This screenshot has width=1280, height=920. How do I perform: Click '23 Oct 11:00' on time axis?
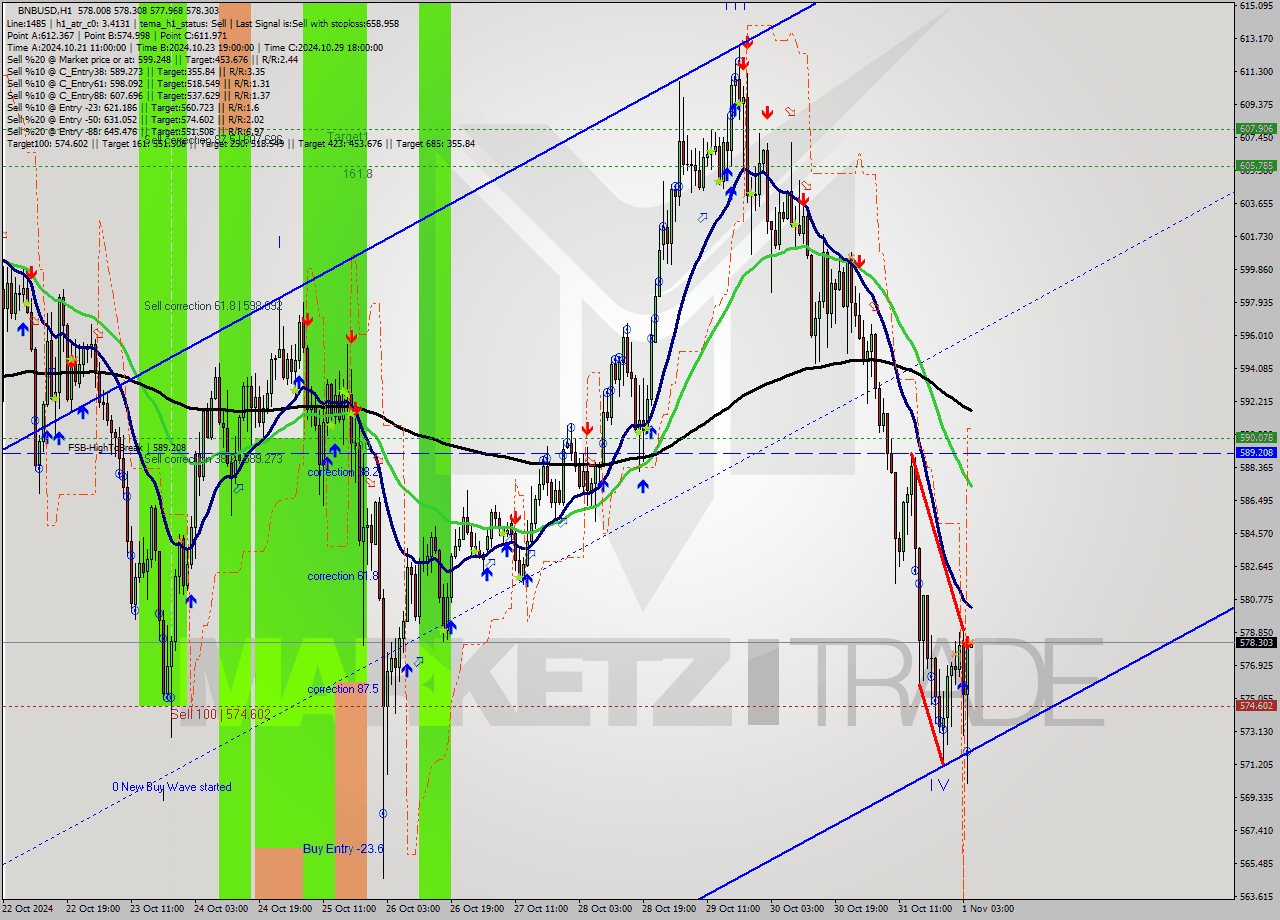coord(157,909)
